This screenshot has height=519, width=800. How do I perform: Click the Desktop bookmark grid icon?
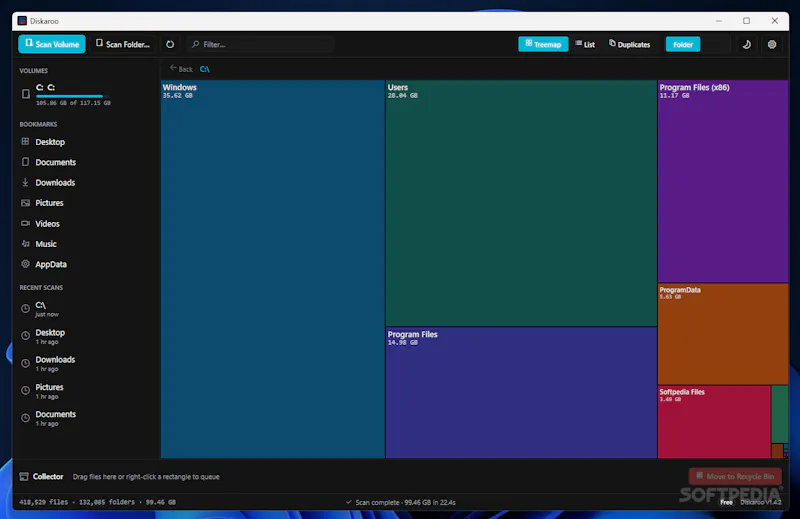25,141
